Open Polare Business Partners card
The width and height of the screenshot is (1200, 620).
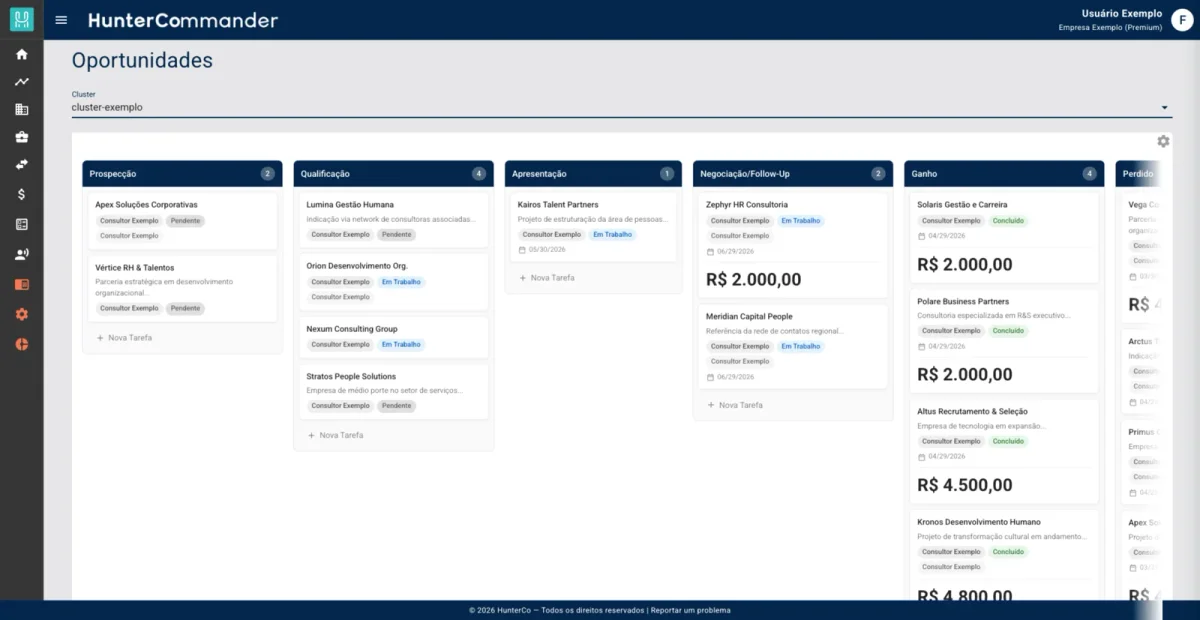[1004, 341]
